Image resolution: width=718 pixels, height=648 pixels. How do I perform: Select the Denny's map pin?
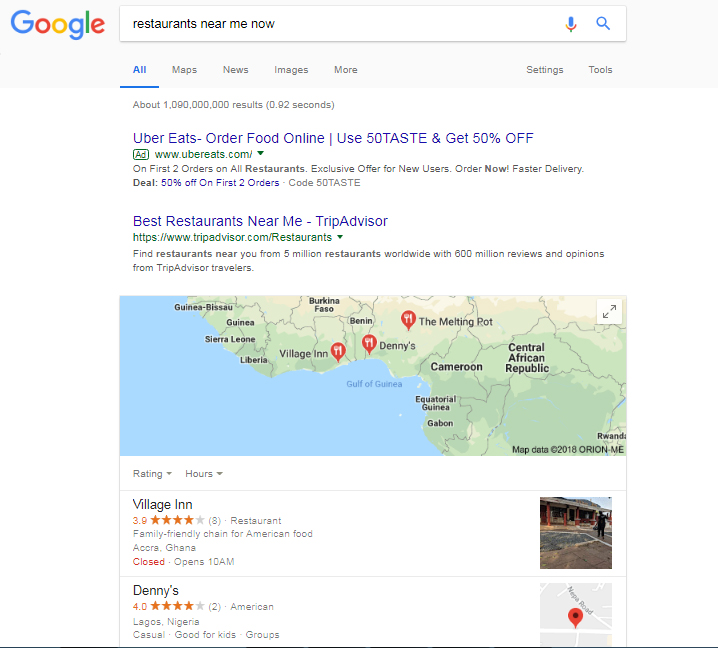(369, 344)
